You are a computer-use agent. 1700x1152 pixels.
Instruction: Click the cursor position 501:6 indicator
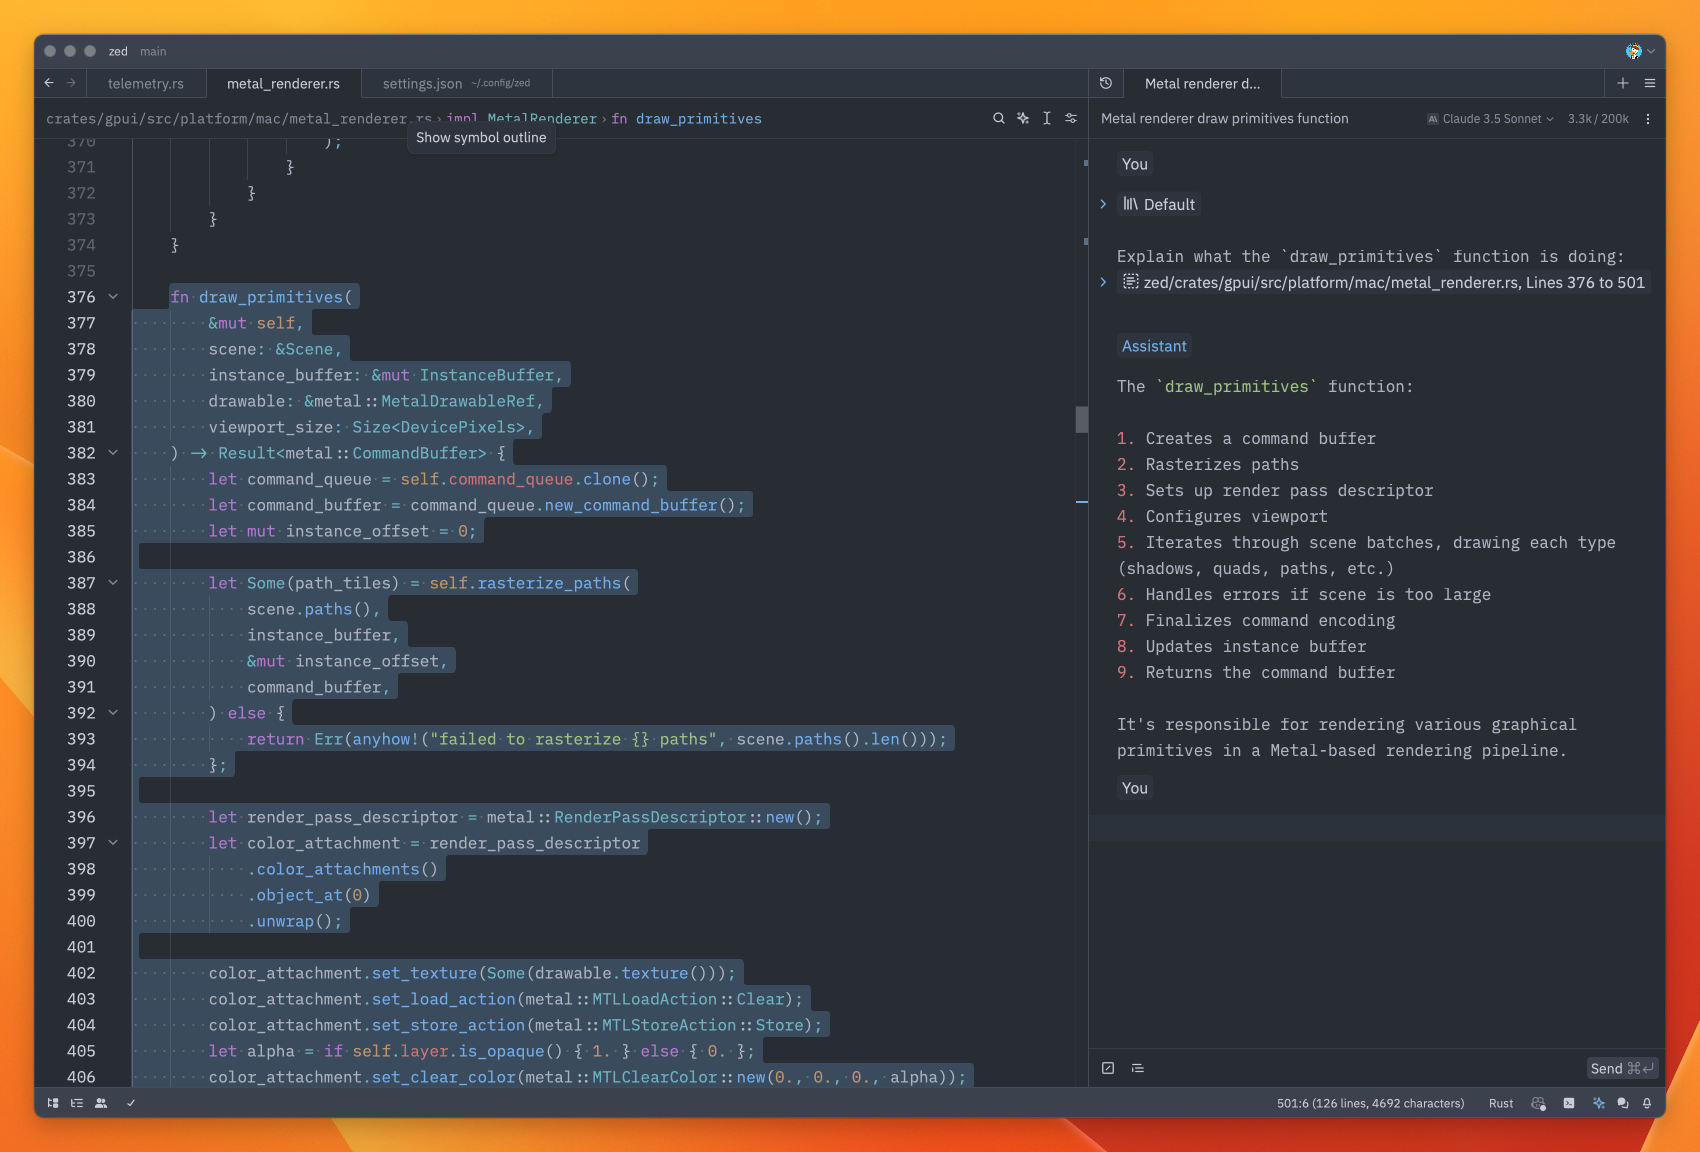[1370, 1103]
